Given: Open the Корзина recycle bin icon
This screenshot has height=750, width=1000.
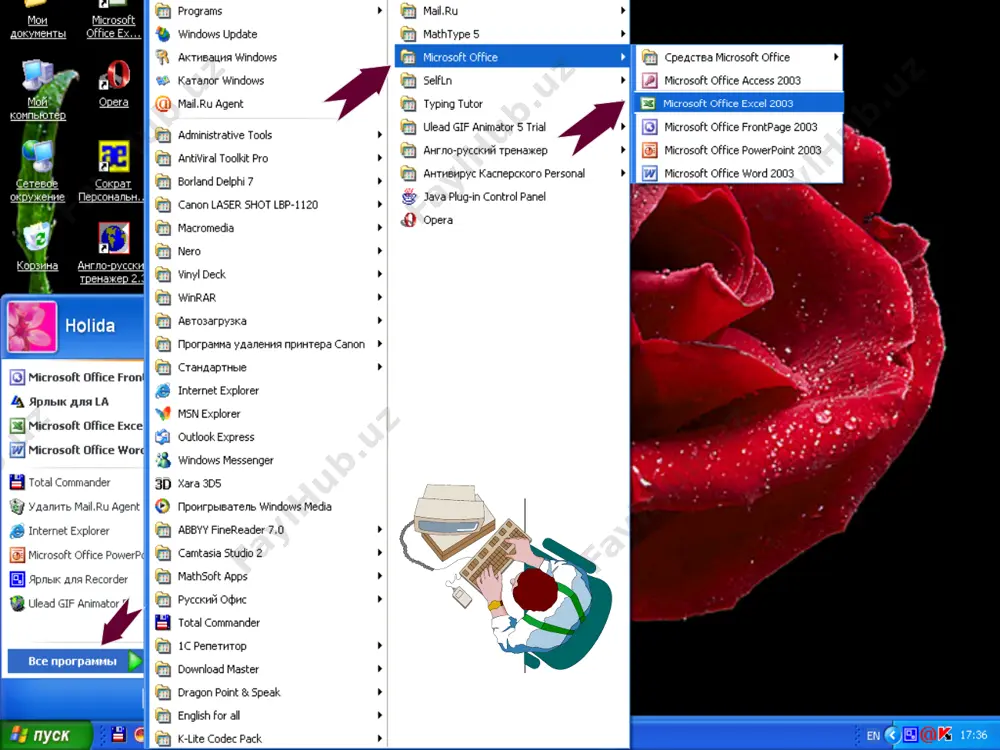Looking at the screenshot, I should tap(37, 239).
